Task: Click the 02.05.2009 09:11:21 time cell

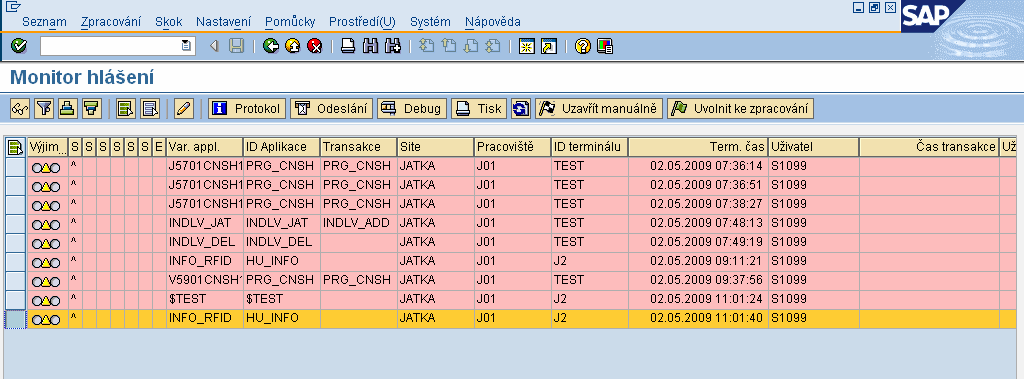Action: tap(699, 261)
